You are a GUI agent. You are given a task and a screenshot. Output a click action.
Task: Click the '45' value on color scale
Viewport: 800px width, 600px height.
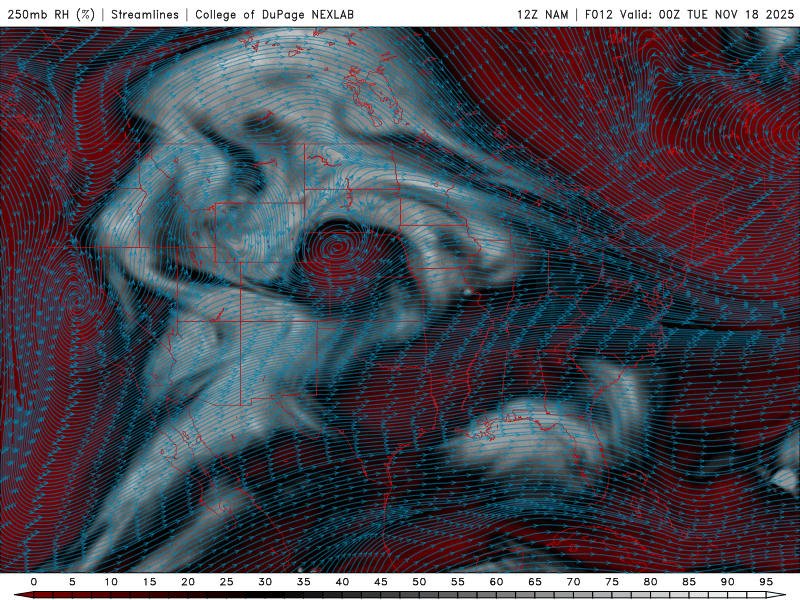380,582
